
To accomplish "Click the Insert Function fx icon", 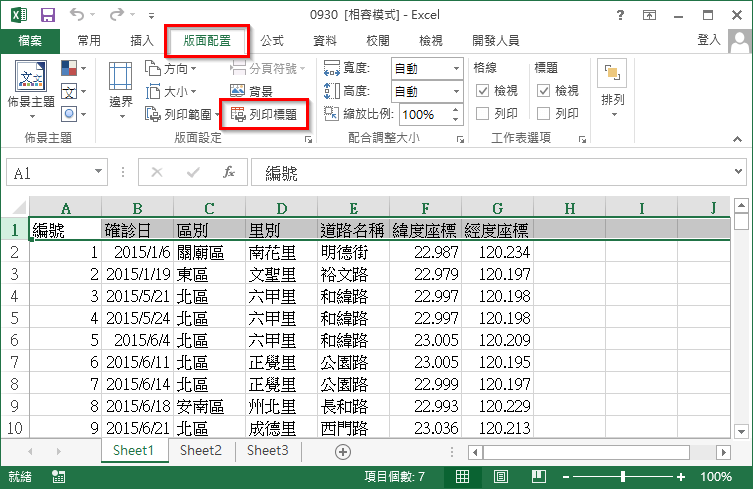I will tap(229, 172).
